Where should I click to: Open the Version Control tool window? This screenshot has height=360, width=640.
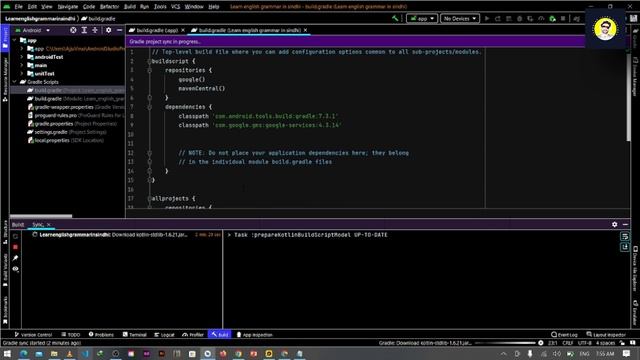coord(33,335)
